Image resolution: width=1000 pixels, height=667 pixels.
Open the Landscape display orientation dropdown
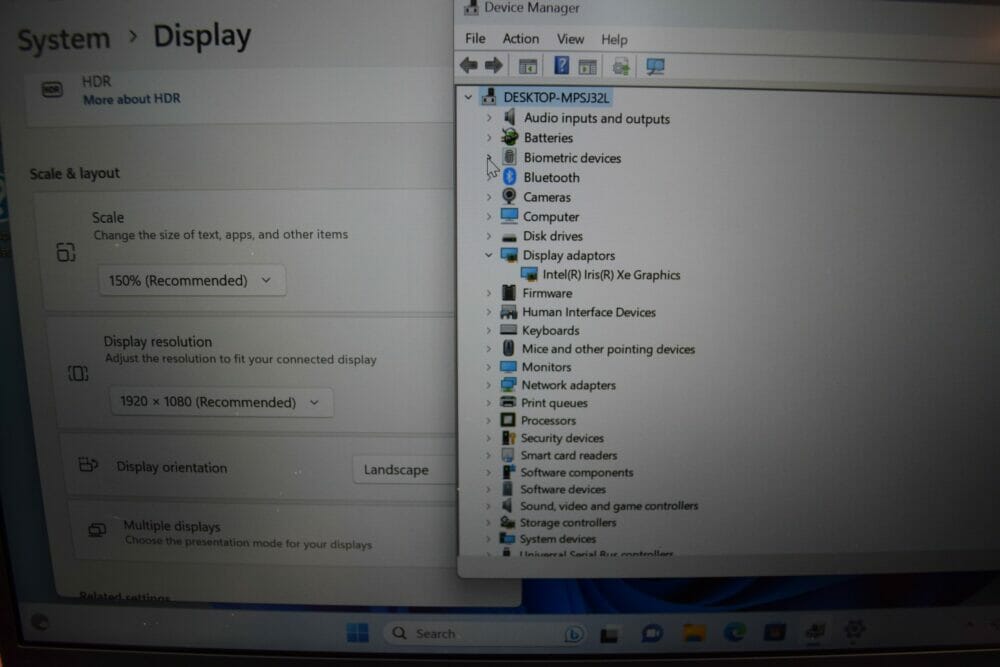404,470
